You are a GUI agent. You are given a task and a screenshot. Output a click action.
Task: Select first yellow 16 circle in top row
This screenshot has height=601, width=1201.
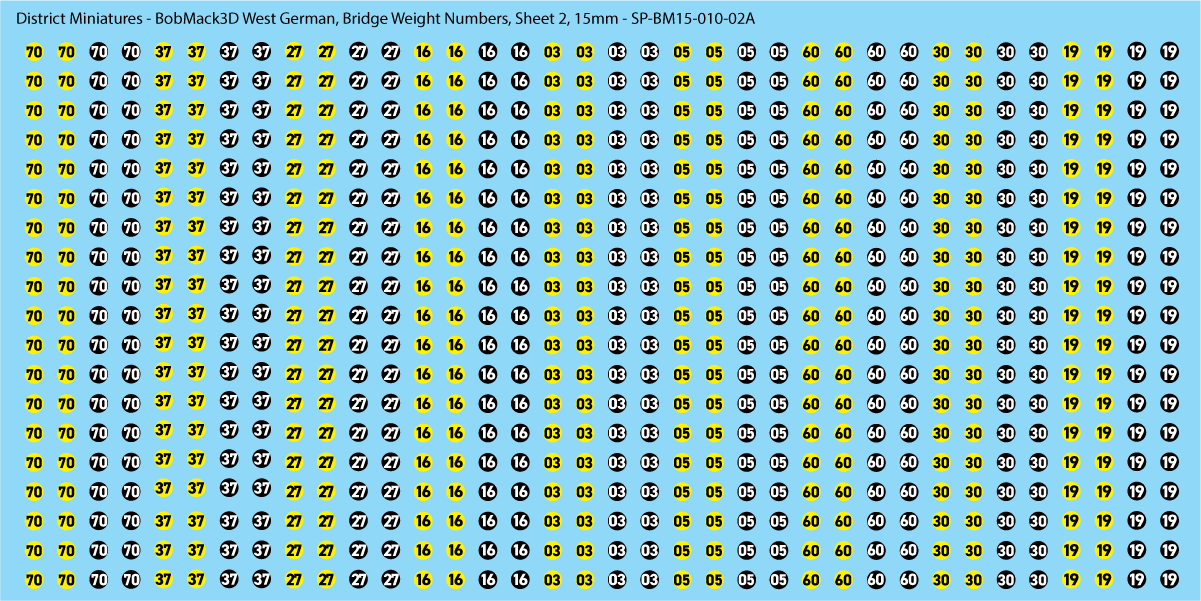(x=423, y=52)
